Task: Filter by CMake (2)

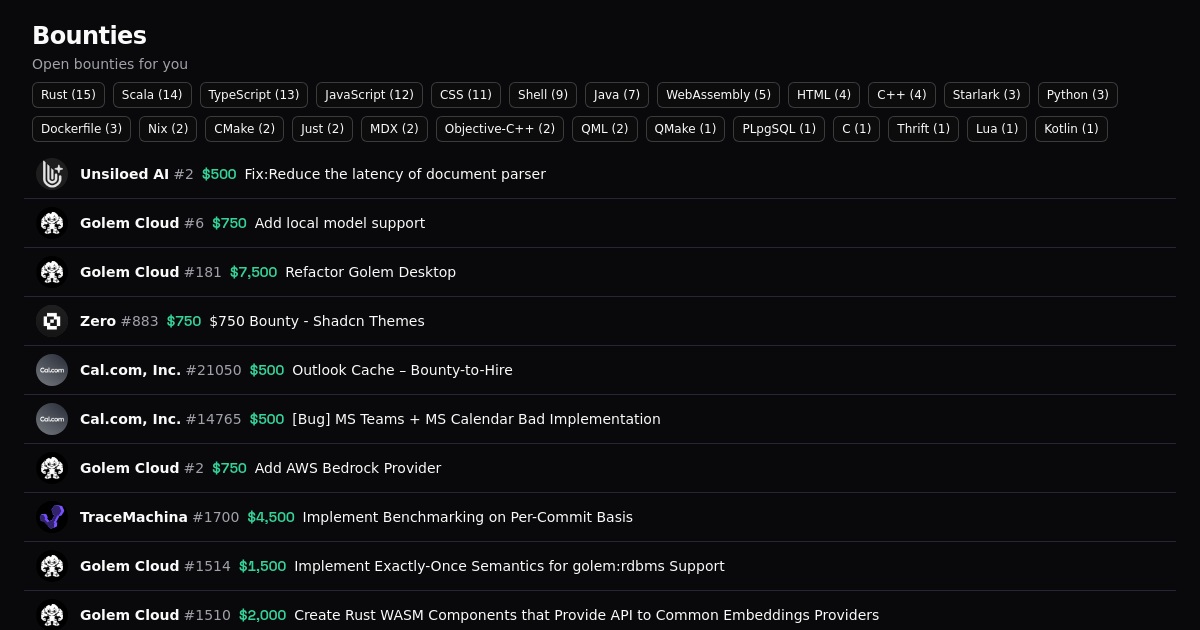Action: tap(244, 129)
